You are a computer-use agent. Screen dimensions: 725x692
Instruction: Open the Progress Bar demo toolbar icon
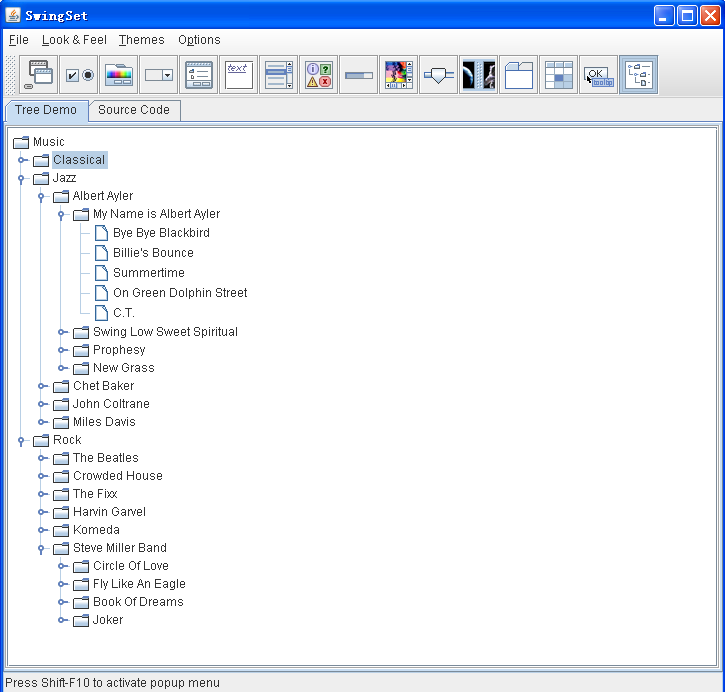(x=359, y=75)
